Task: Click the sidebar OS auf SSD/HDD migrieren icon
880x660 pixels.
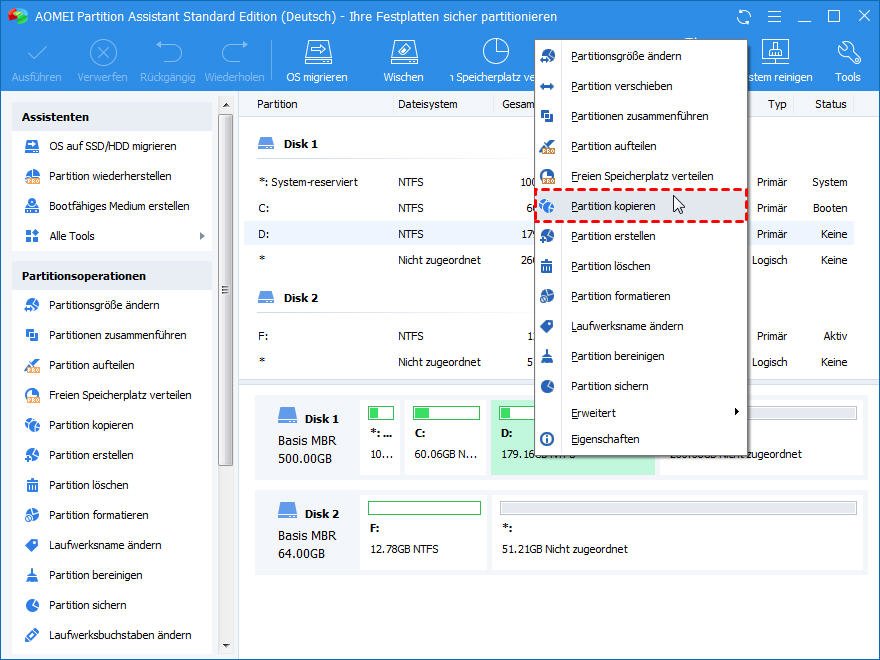Action: pyautogui.click(x=32, y=146)
